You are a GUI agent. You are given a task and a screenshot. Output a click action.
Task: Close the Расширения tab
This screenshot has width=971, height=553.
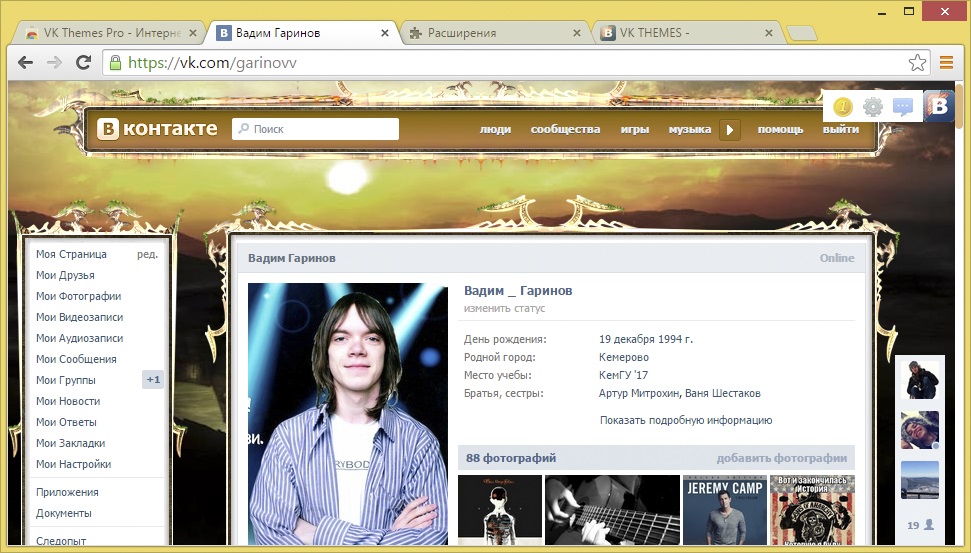point(577,33)
